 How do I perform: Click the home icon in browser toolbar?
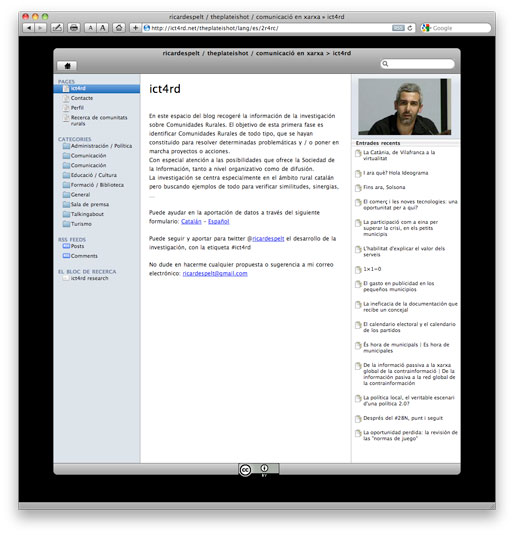pyautogui.click(x=119, y=28)
